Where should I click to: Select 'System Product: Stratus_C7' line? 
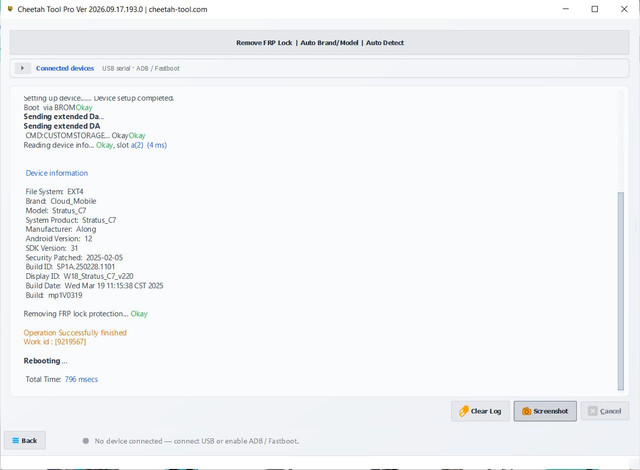tap(71, 220)
